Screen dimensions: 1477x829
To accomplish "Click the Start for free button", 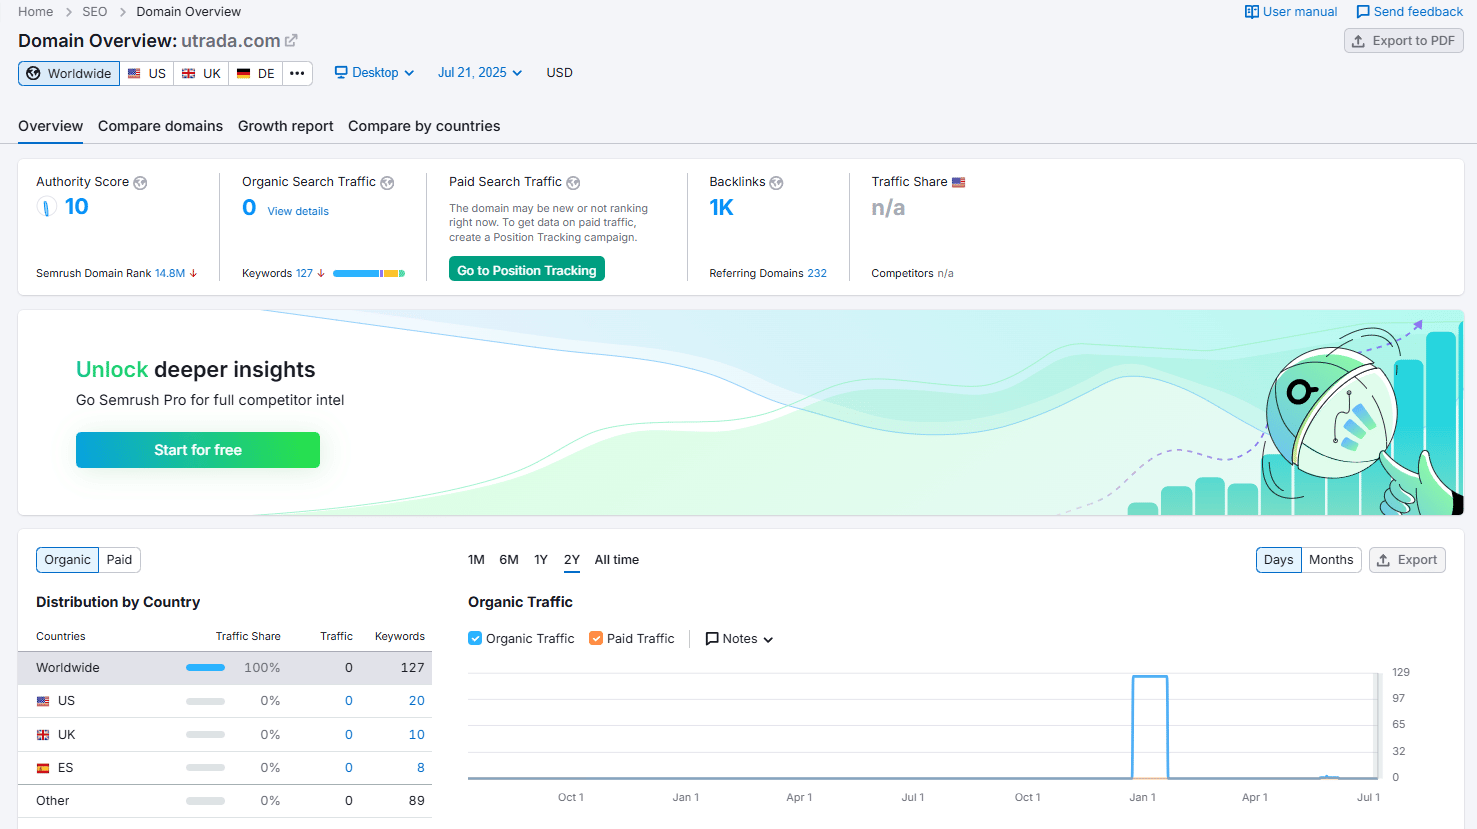I will click(x=198, y=450).
